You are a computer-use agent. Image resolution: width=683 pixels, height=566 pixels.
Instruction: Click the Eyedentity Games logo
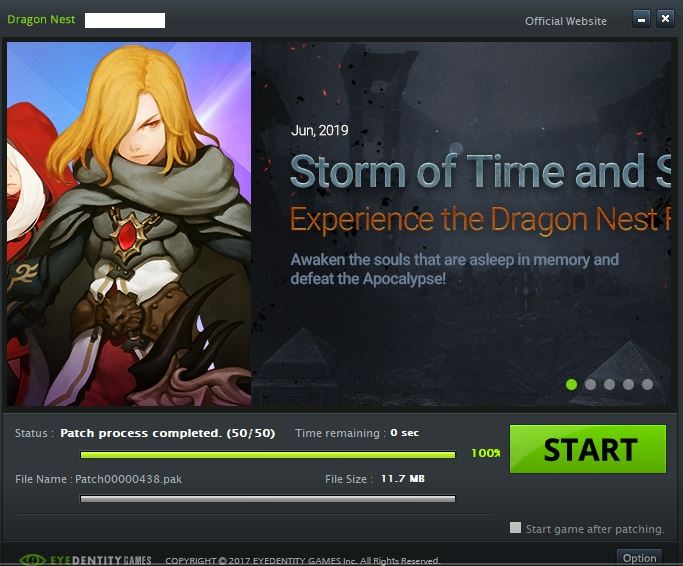[x=86, y=559]
